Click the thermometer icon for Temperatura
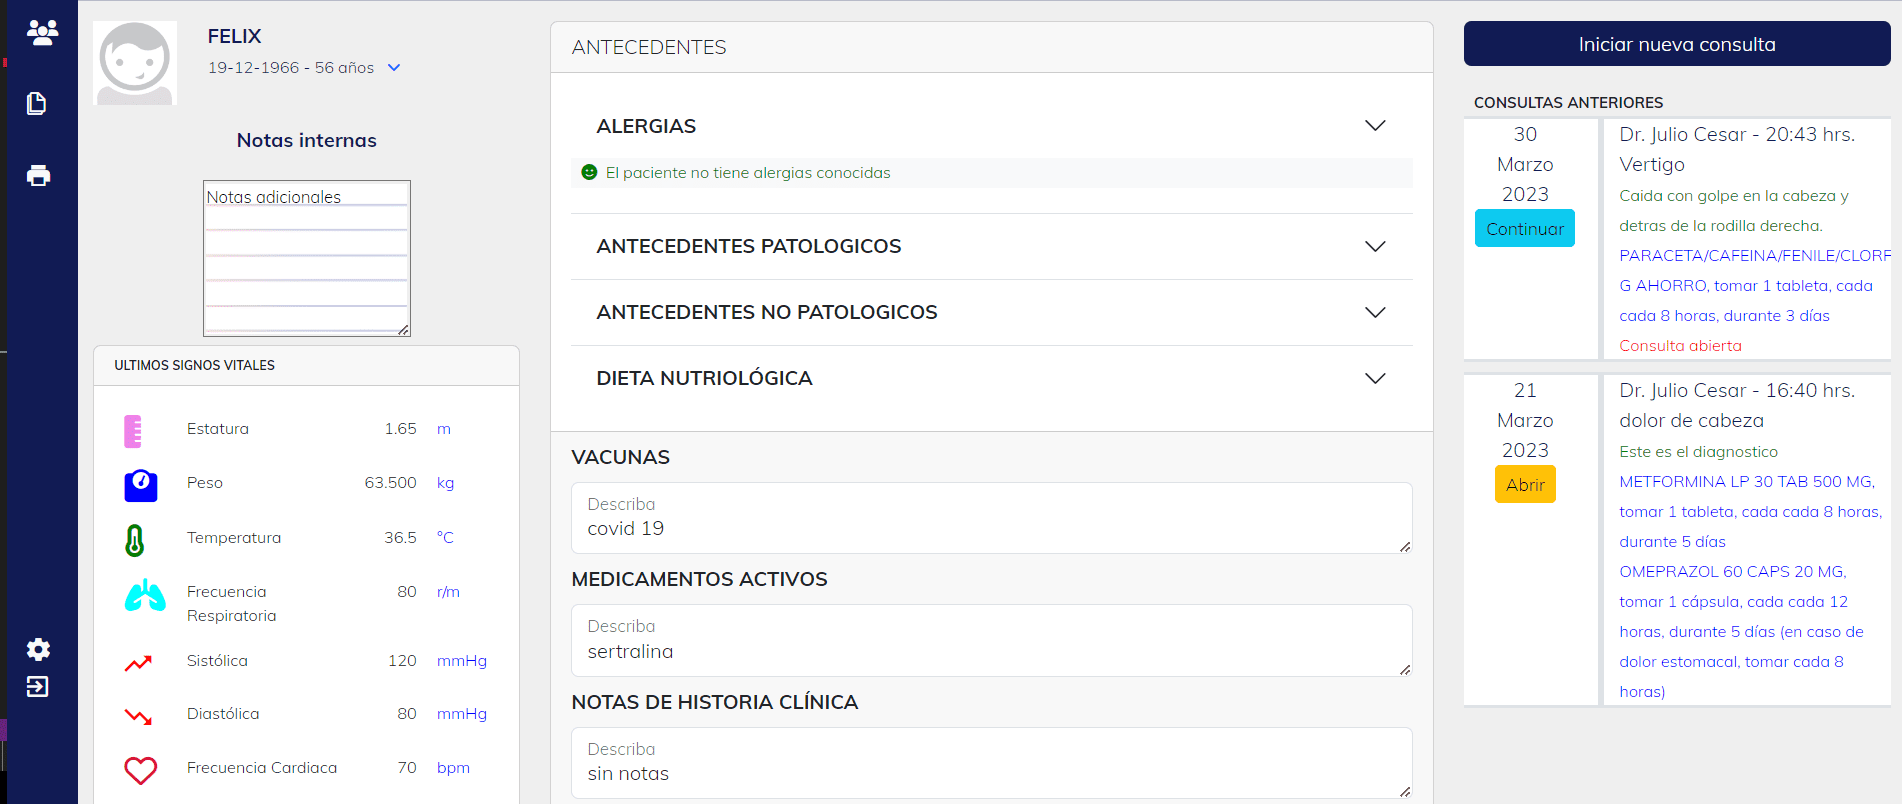Image resolution: width=1902 pixels, height=804 pixels. coord(135,540)
